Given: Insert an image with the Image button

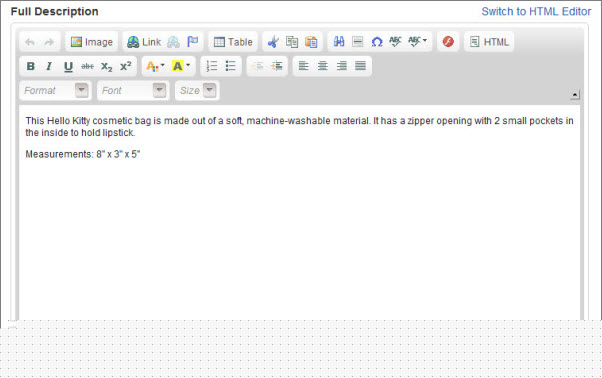Looking at the screenshot, I should [x=92, y=42].
